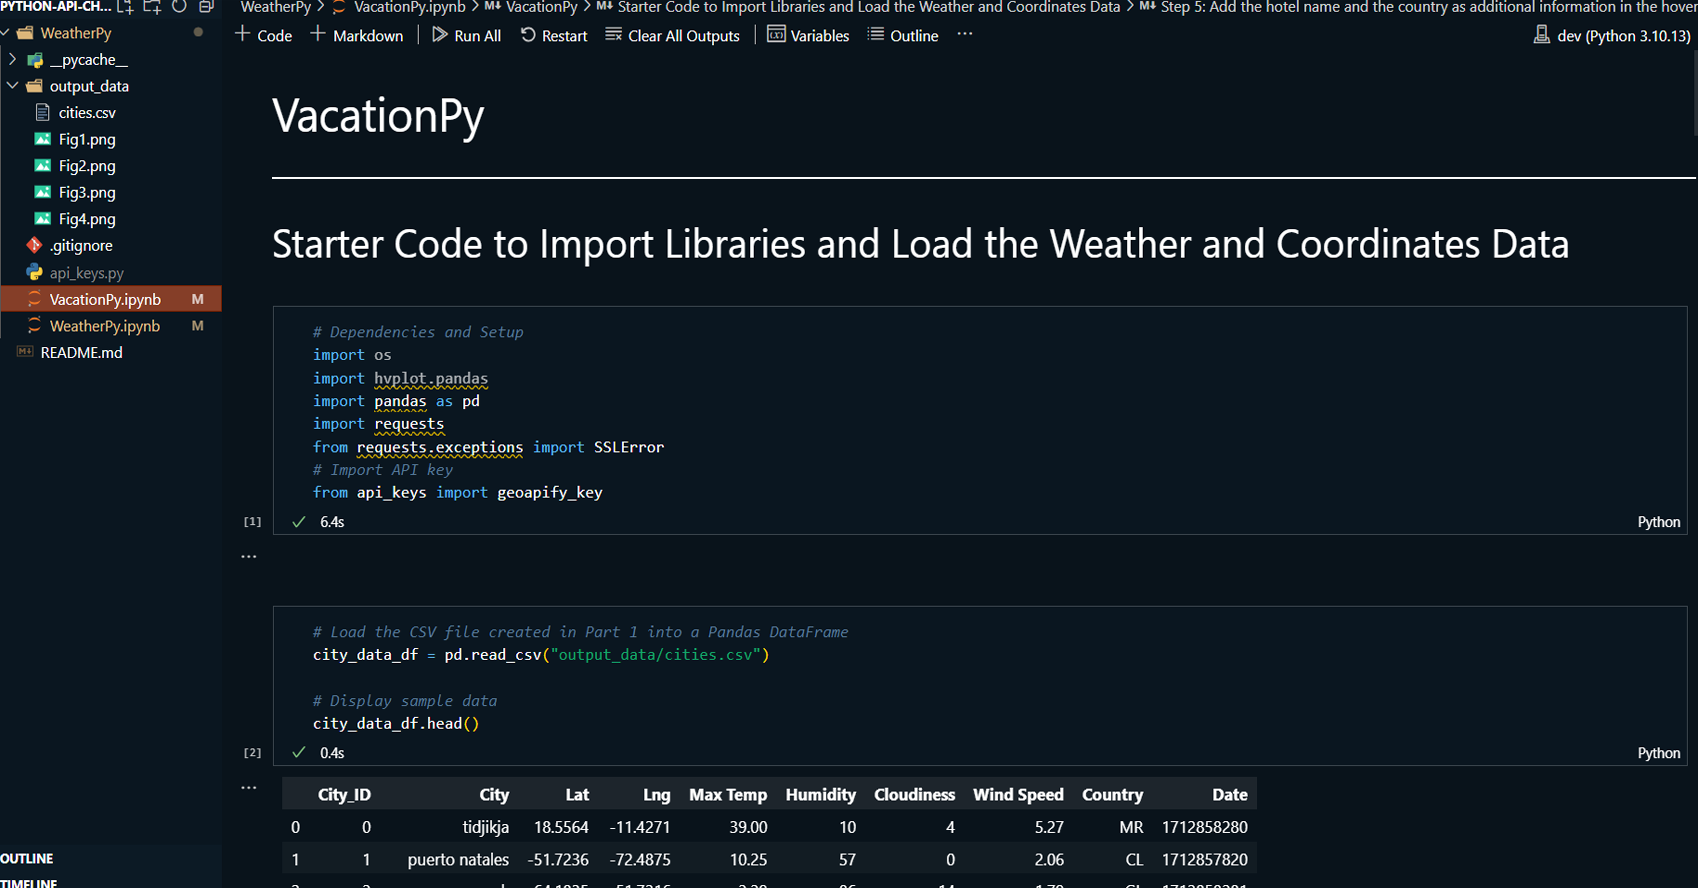Click the New File icon in Explorer header
Viewport: 1698px width, 888px height.
[x=125, y=6]
